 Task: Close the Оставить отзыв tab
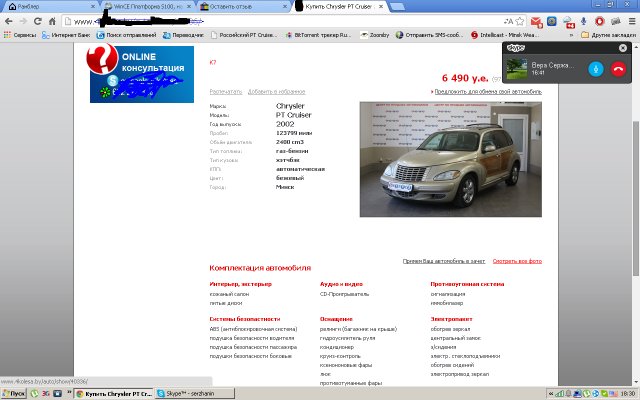point(285,7)
